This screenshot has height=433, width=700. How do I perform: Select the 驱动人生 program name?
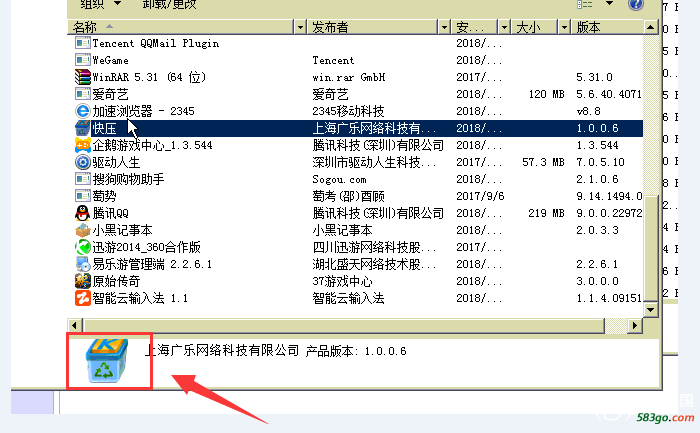click(x=116, y=162)
